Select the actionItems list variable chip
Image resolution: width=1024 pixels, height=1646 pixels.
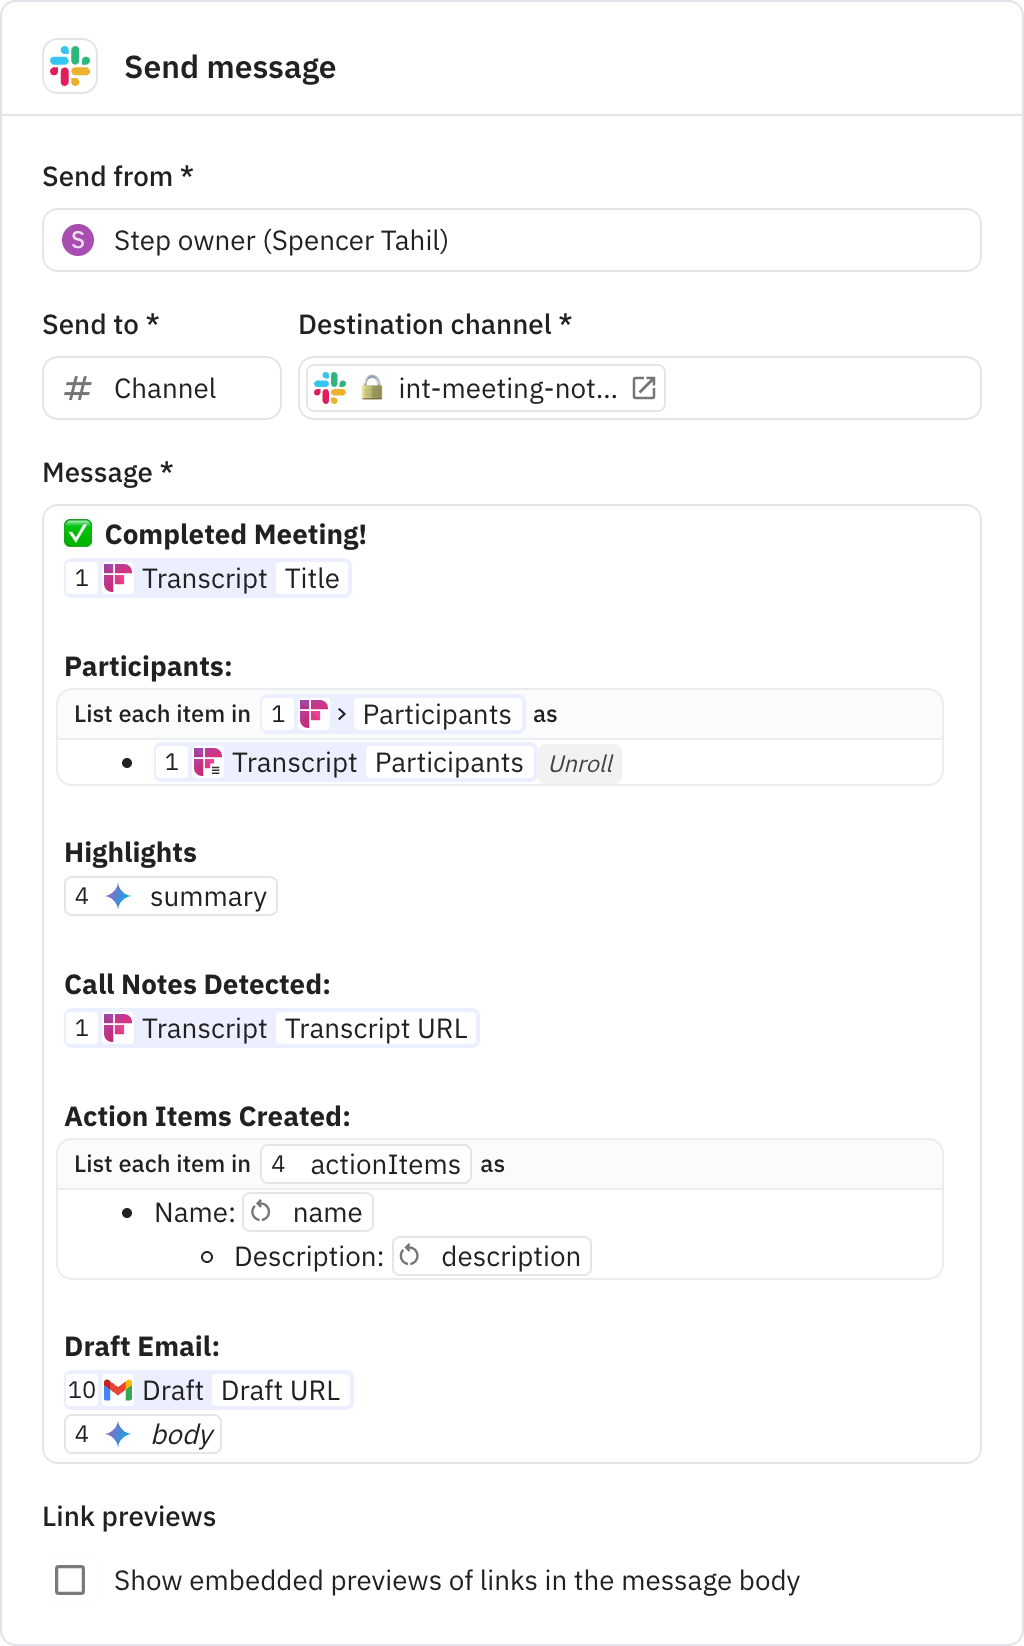pos(366,1164)
